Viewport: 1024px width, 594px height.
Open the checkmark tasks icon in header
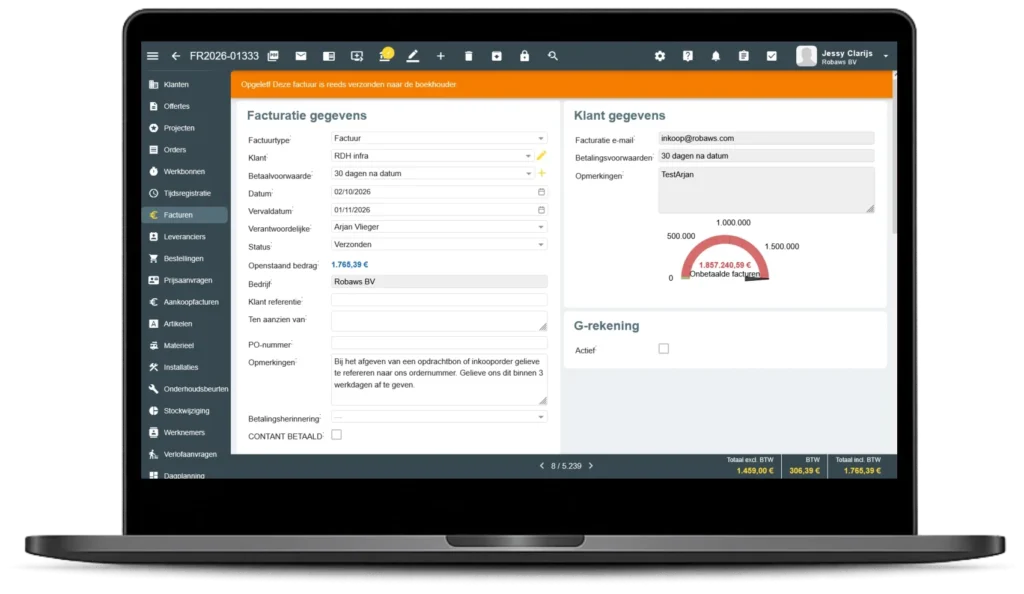pos(771,56)
